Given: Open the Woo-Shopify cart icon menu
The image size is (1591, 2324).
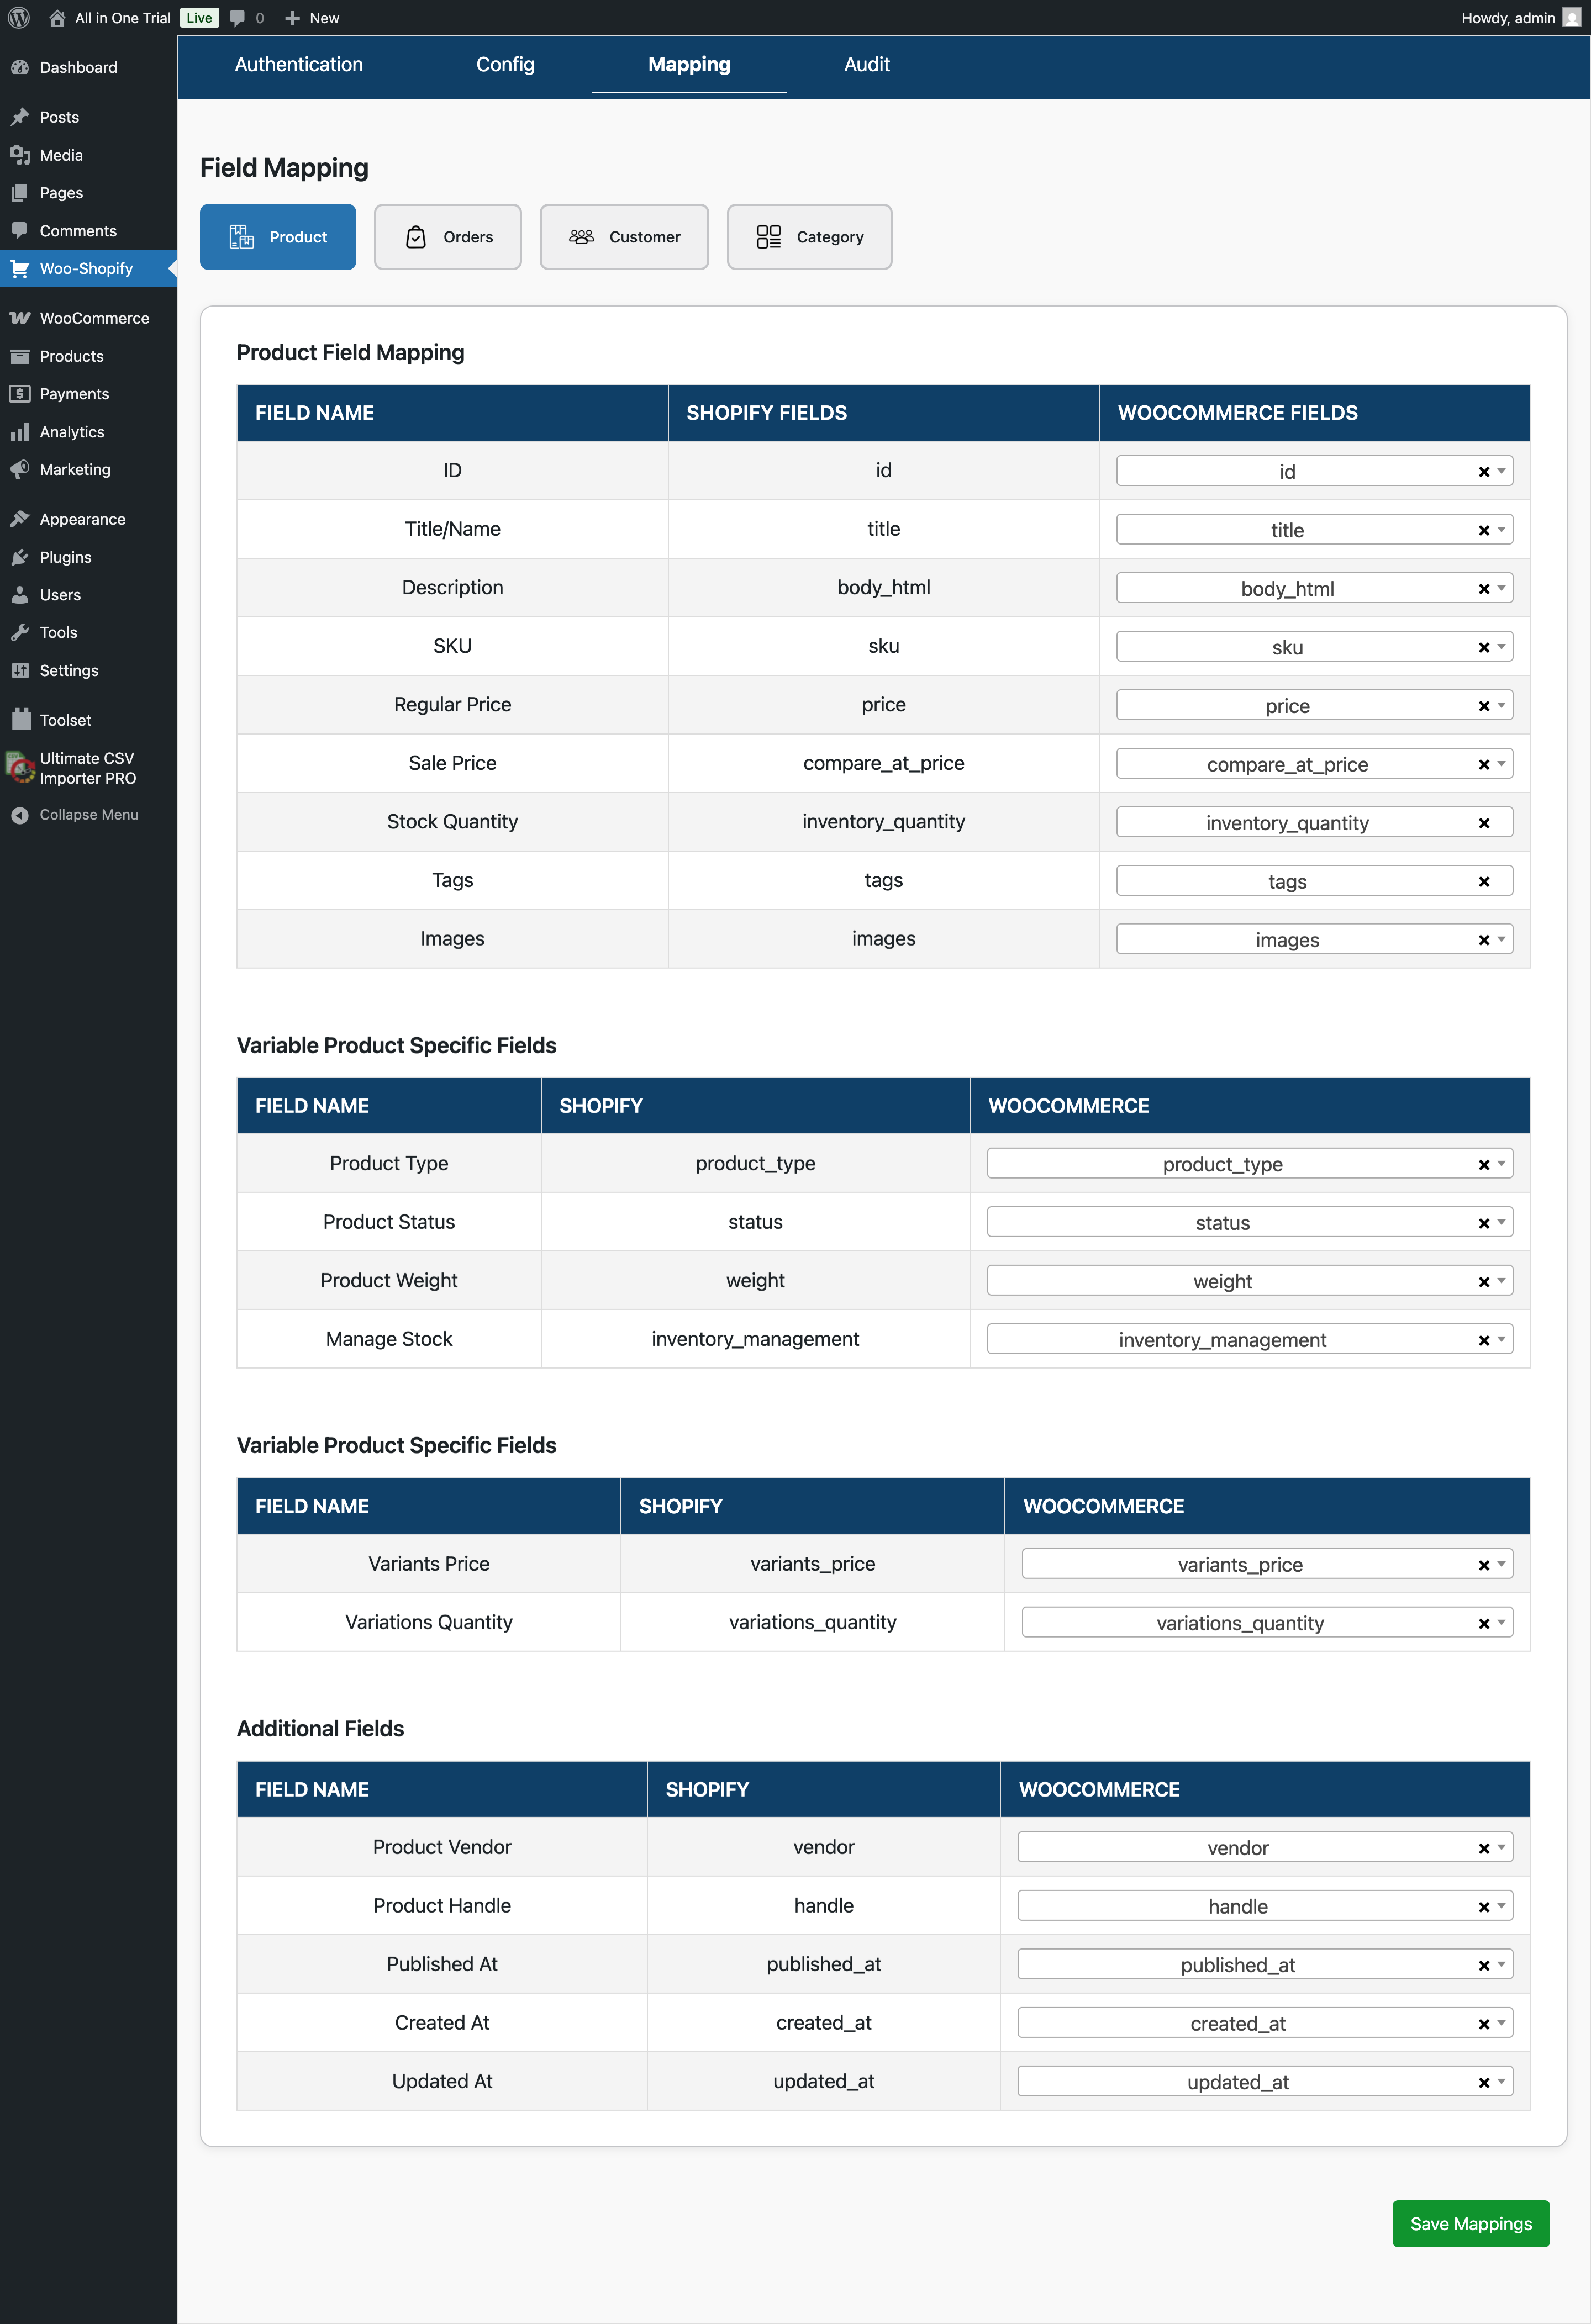Looking at the screenshot, I should 20,268.
